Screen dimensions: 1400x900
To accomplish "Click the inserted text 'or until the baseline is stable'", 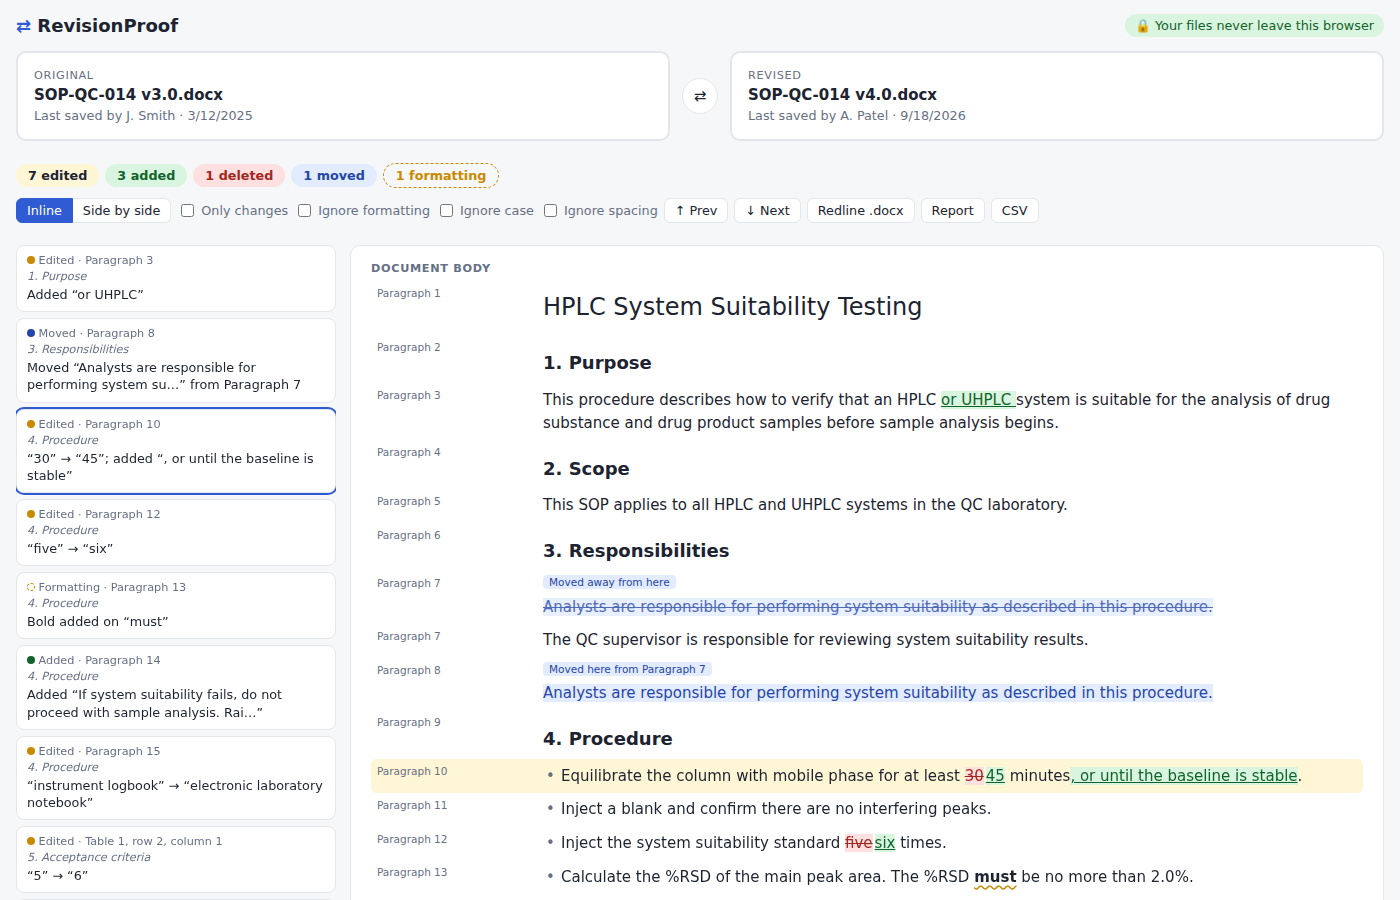I will point(1184,776).
